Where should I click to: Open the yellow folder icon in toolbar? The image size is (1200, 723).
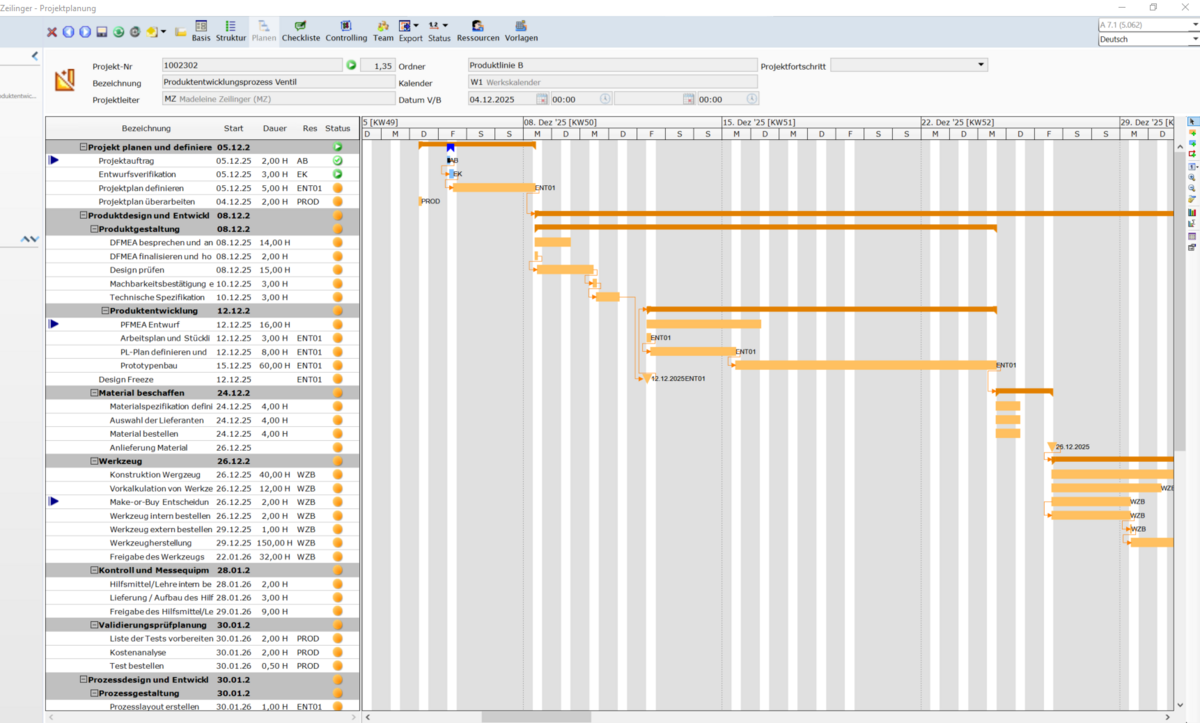[x=180, y=32]
